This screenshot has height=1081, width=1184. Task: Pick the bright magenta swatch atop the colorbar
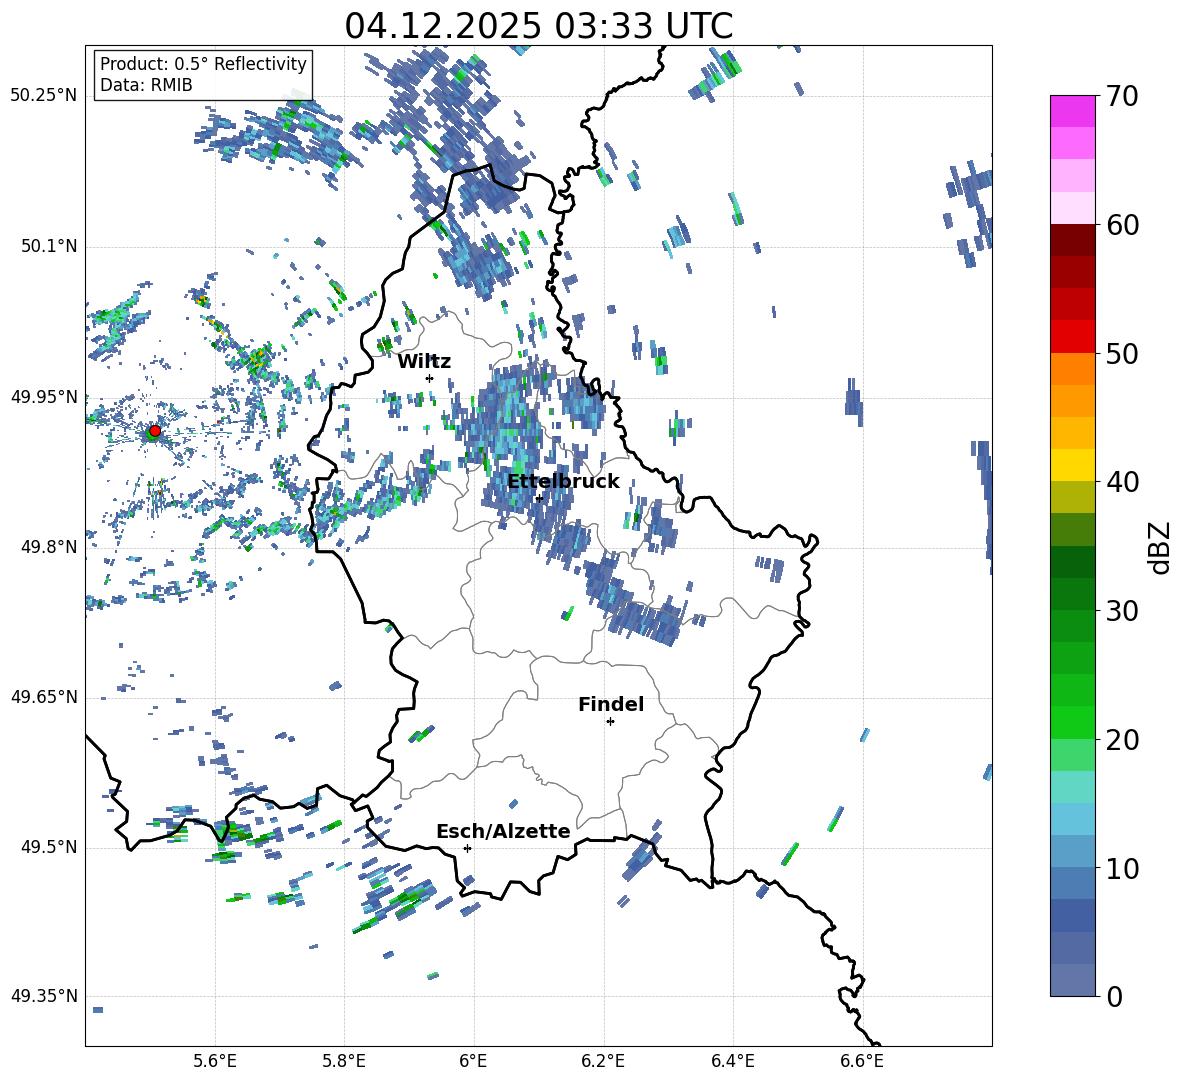[x=1073, y=111]
